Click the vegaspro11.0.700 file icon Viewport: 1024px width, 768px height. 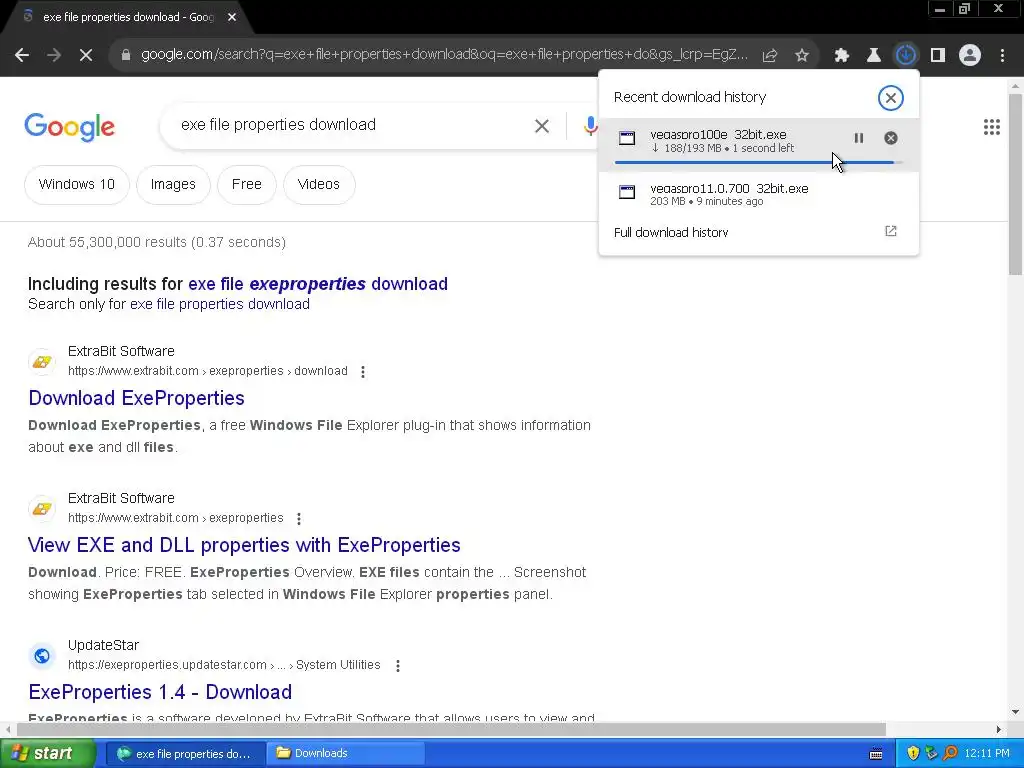click(627, 192)
